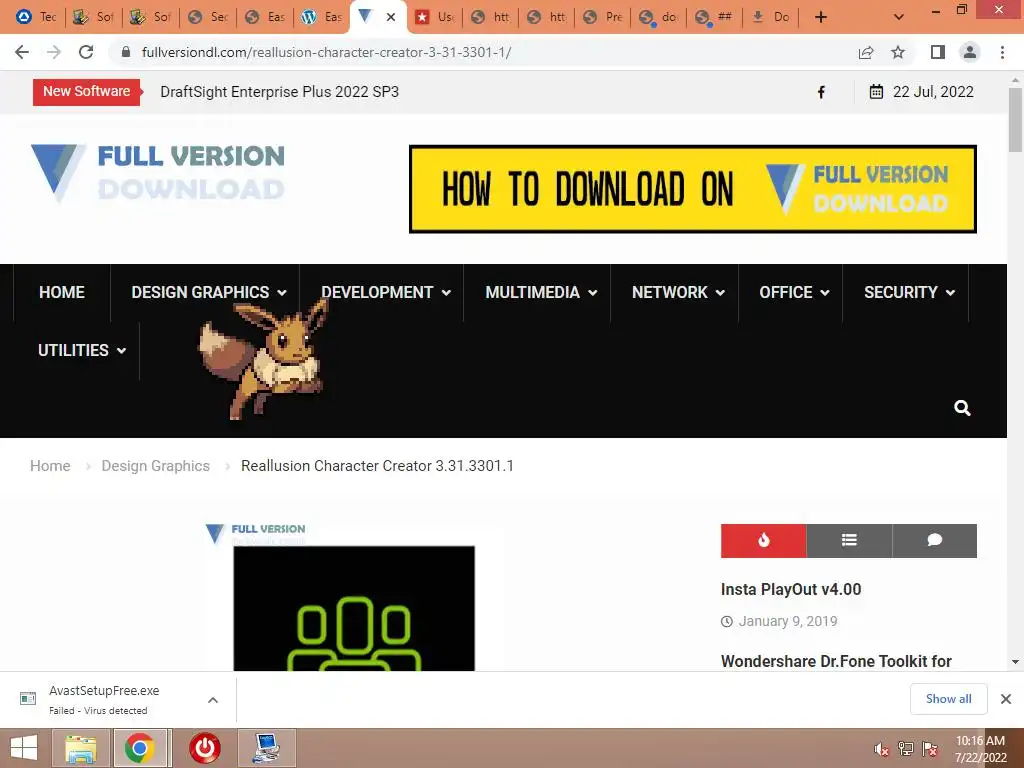Select the recent posts list tab
This screenshot has height=768, width=1024.
tap(849, 541)
